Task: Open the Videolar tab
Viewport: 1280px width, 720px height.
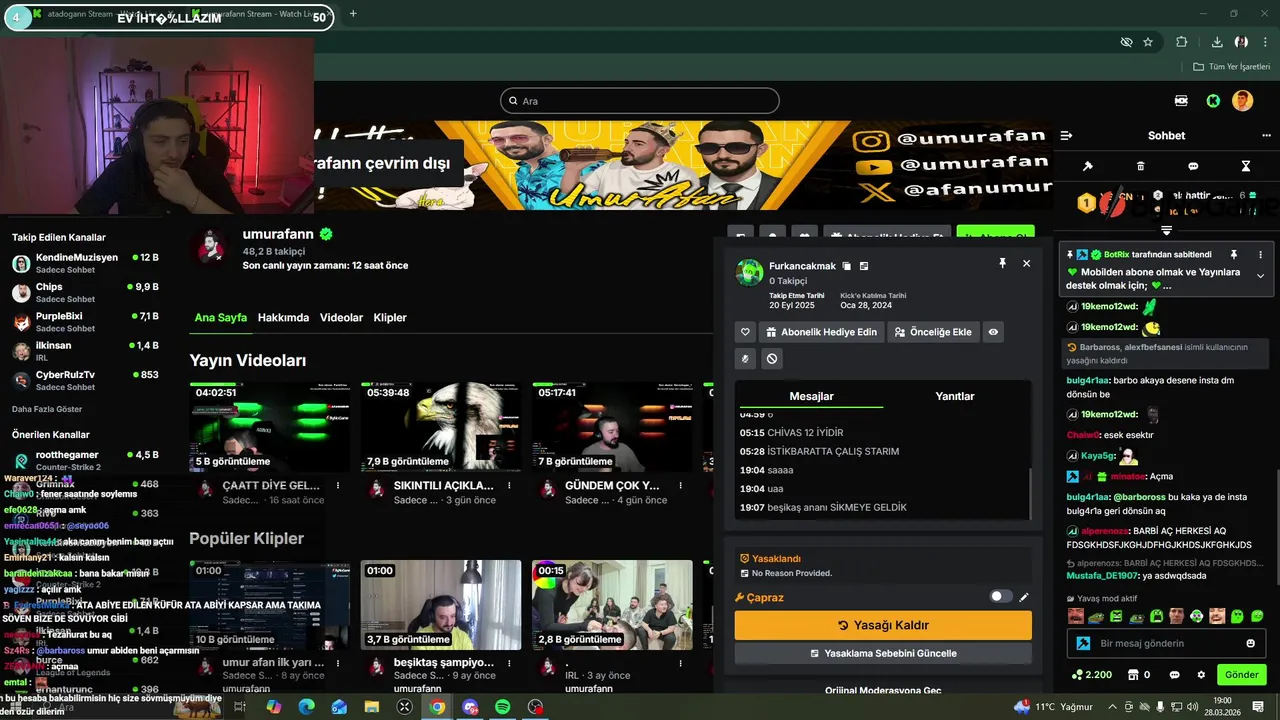Action: (x=341, y=318)
